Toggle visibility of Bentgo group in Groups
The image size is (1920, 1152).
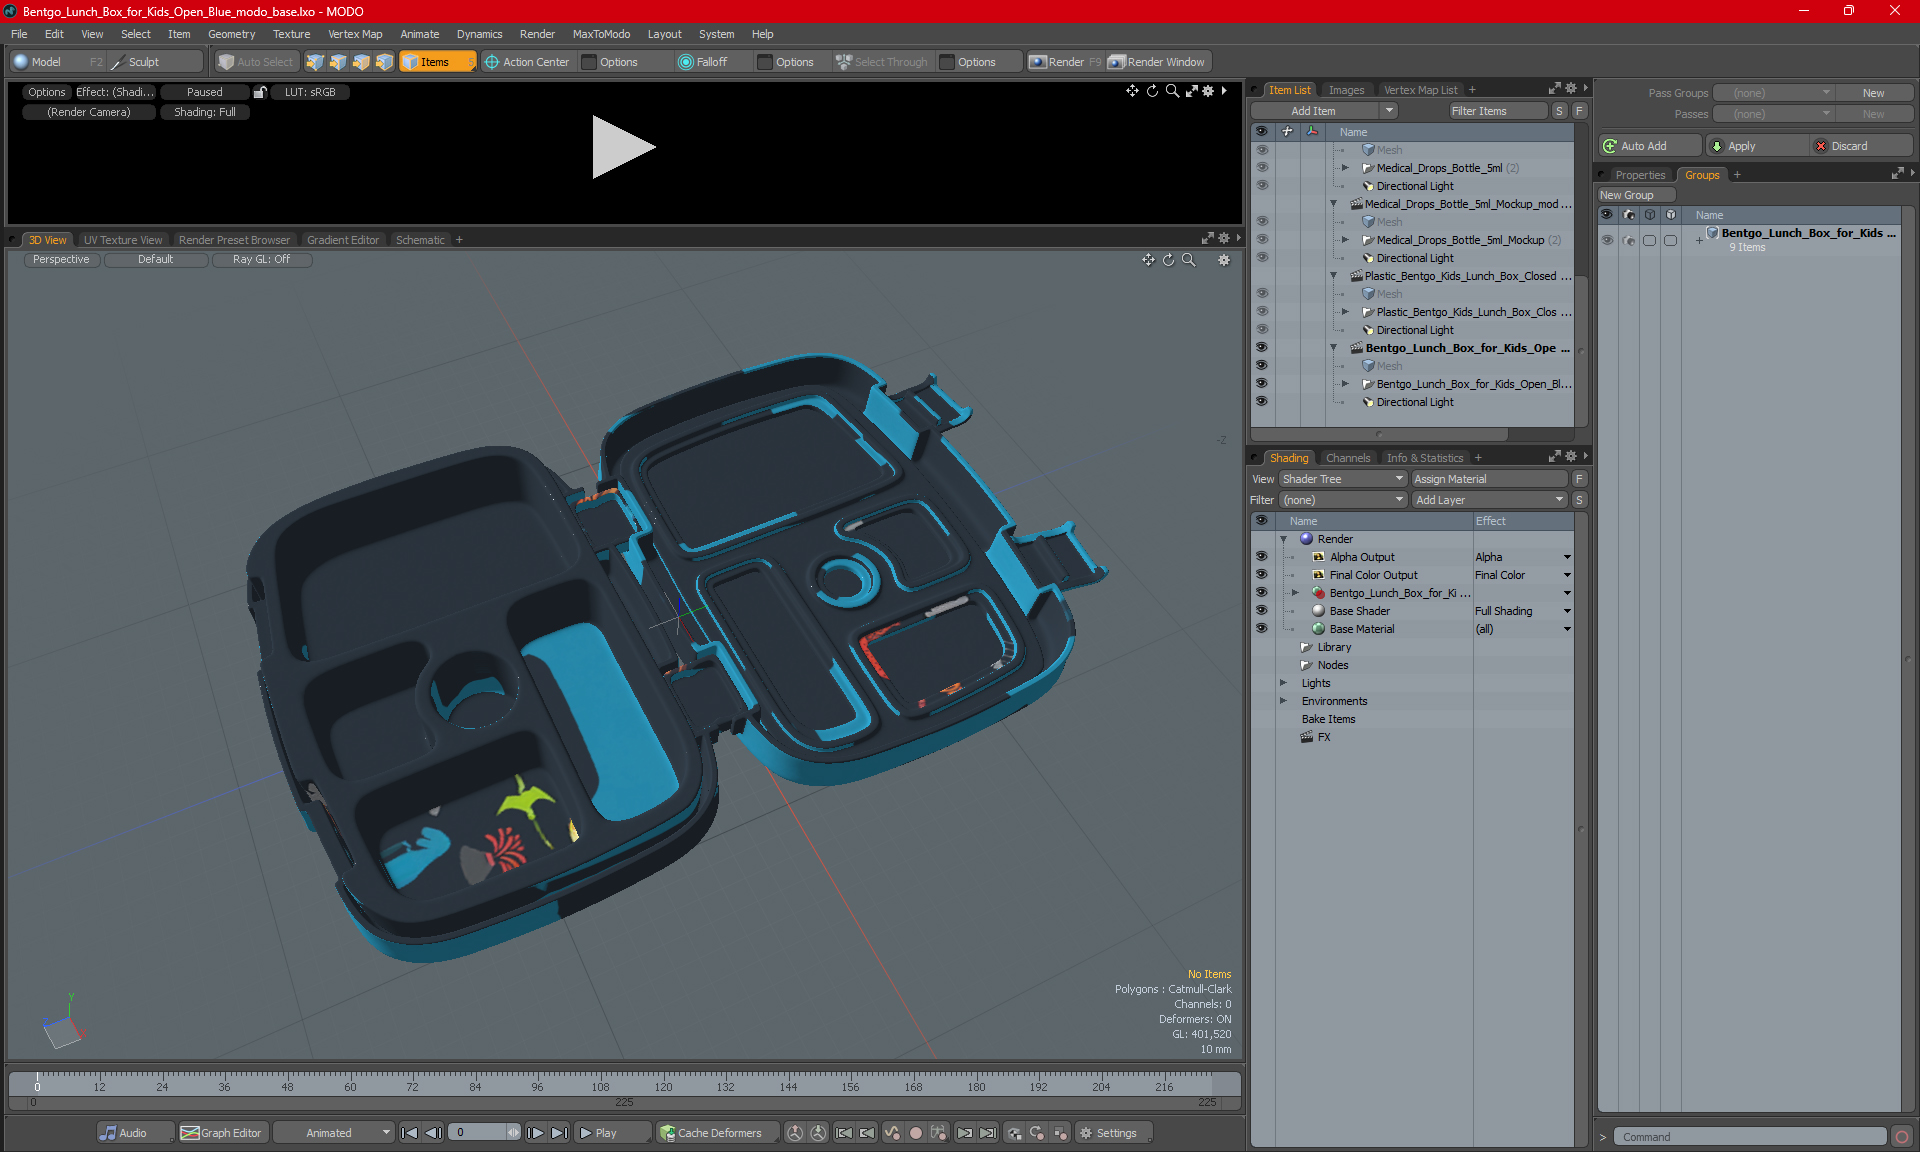(1607, 240)
